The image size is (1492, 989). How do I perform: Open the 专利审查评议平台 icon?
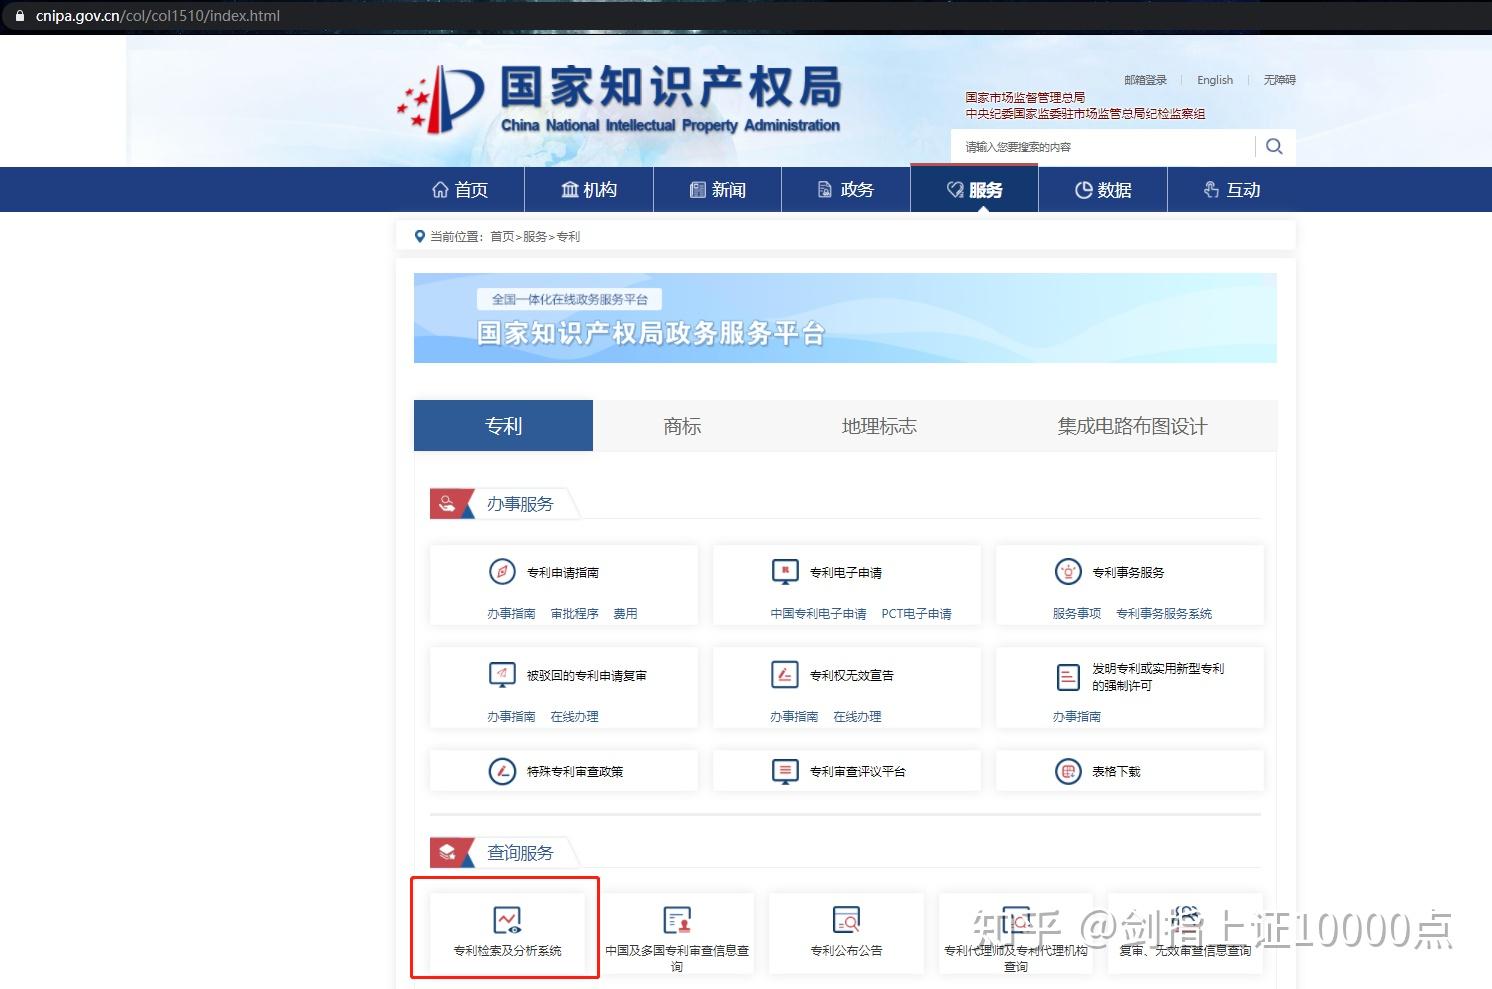point(785,771)
